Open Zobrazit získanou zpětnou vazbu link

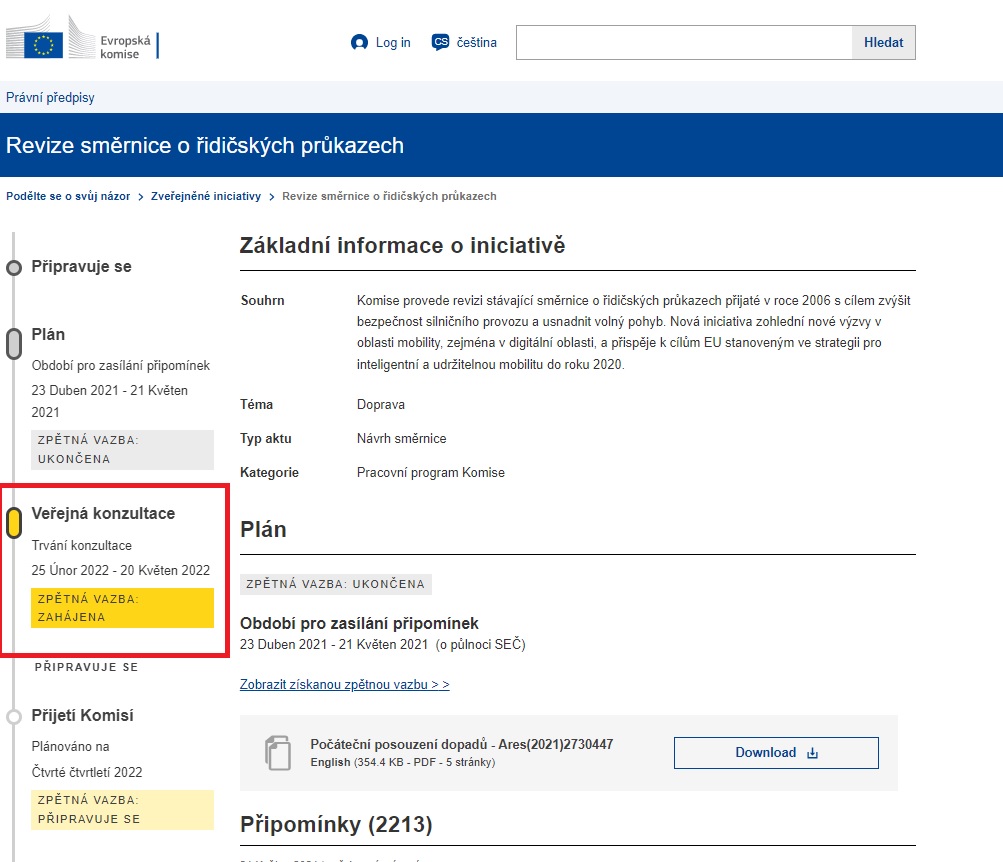(344, 685)
